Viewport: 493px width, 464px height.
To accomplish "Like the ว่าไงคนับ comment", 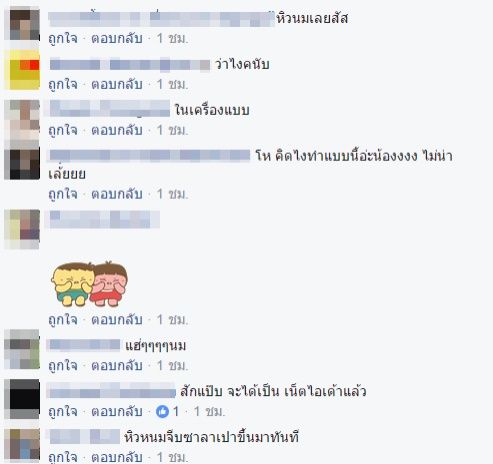I will [x=63, y=84].
